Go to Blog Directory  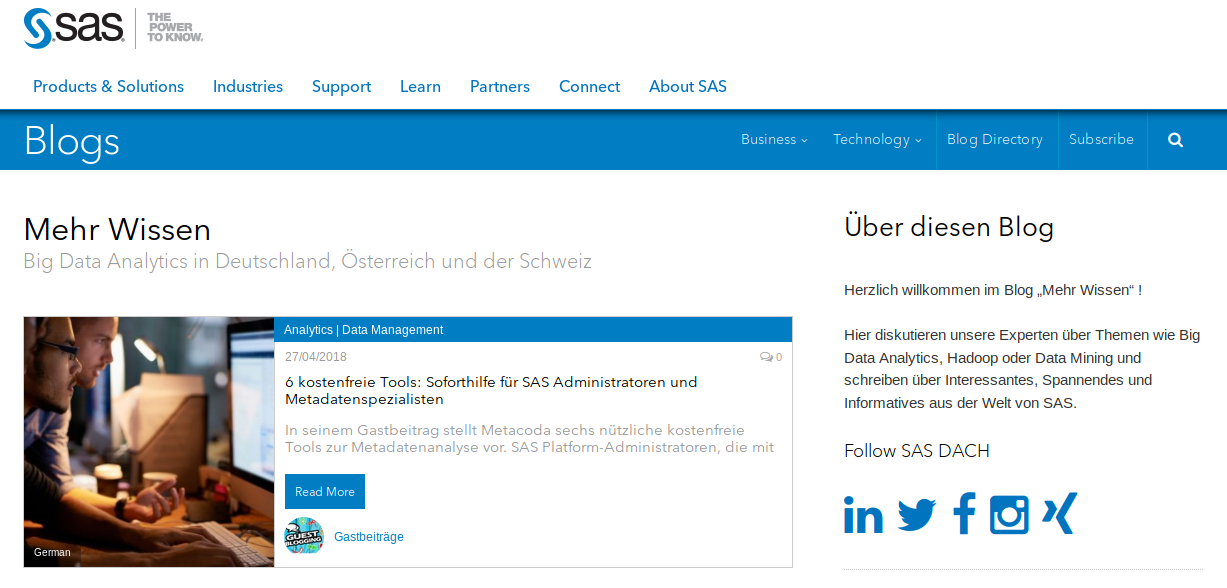(x=995, y=140)
